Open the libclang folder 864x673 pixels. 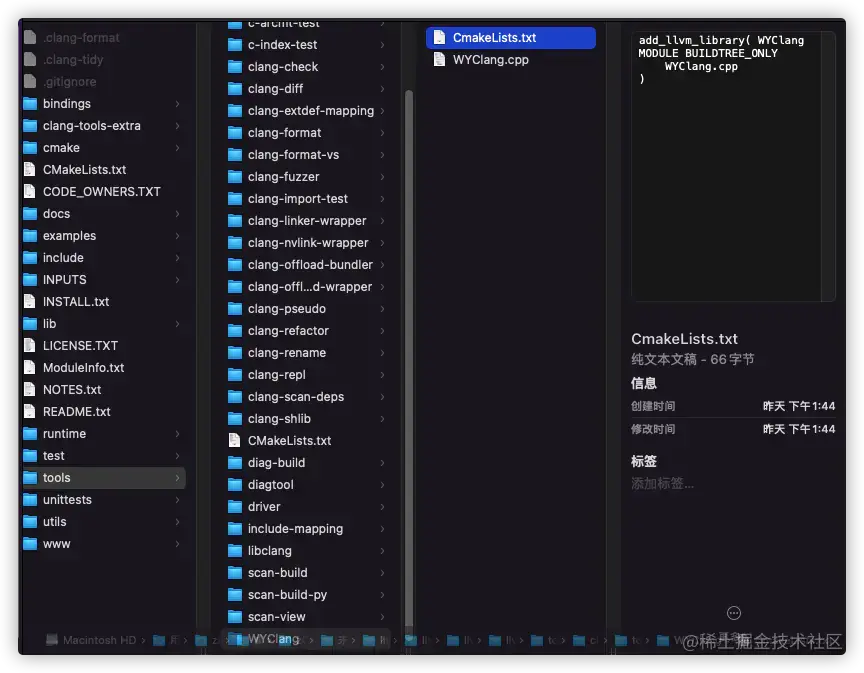[x=269, y=550]
